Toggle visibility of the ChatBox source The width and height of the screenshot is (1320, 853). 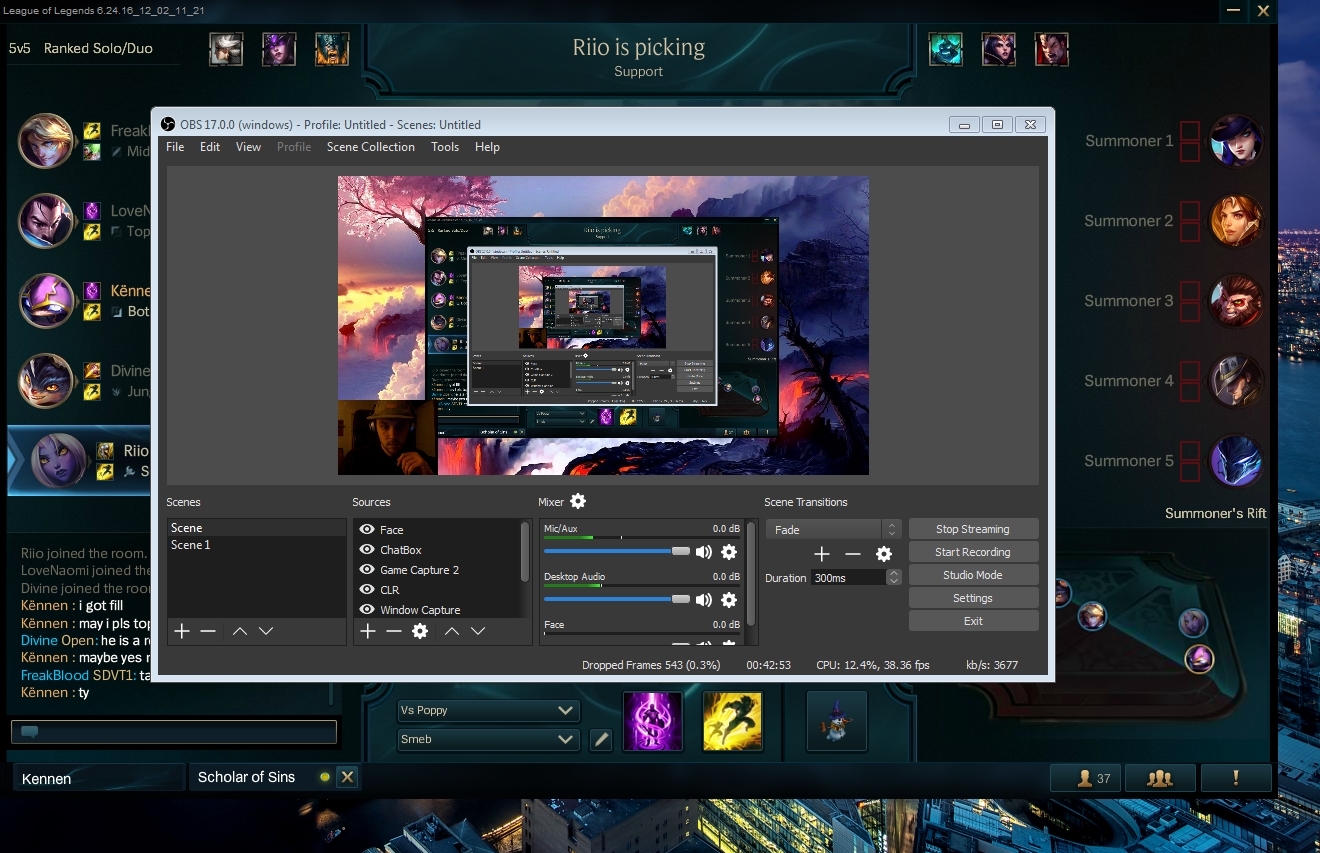point(367,550)
